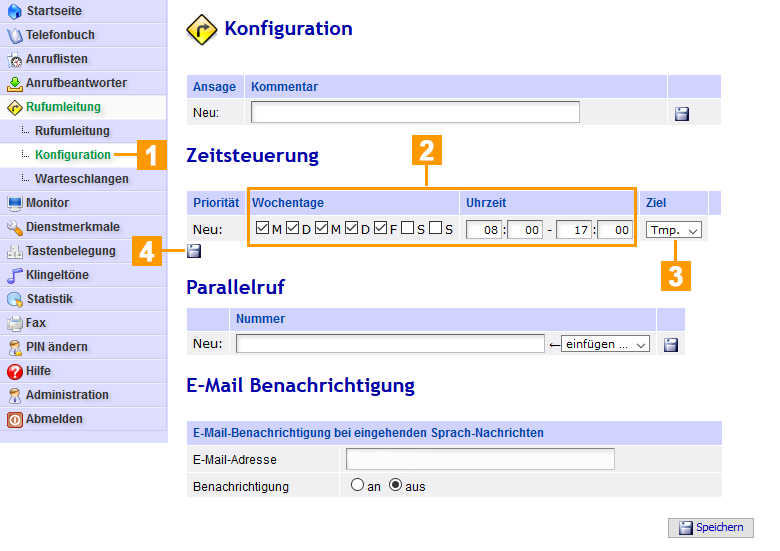Click the Hilfe question mark icon
This screenshot has width=780, height=551.
14,371
